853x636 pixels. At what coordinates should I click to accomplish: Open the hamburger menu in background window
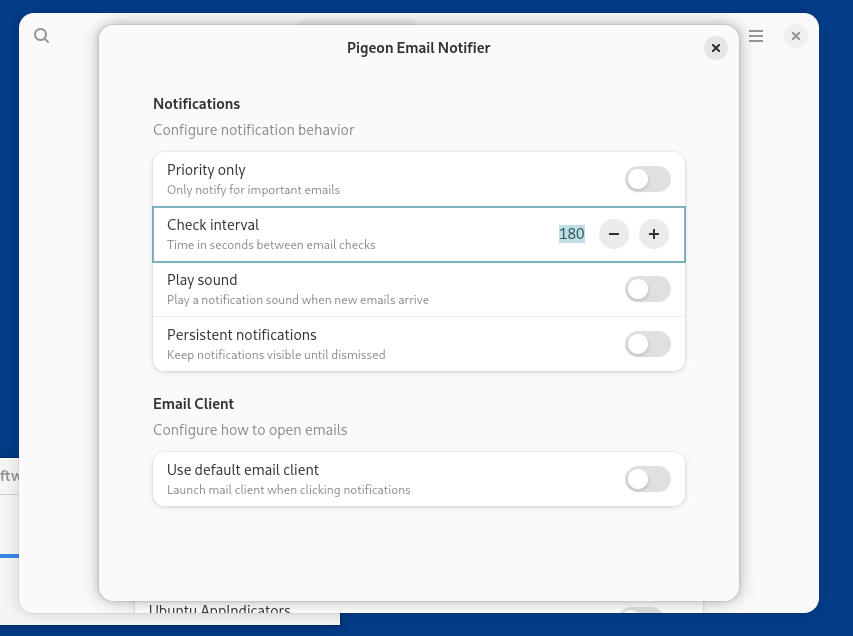(x=756, y=36)
